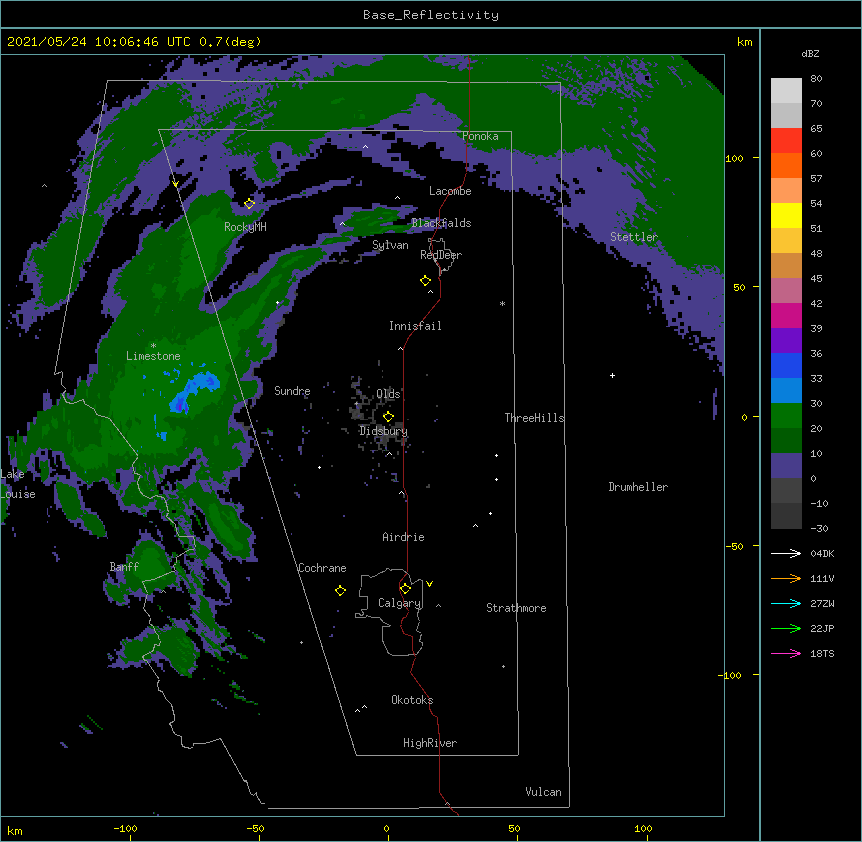This screenshot has width=862, height=842.
Task: Click the Sundre label
Action: [292, 391]
